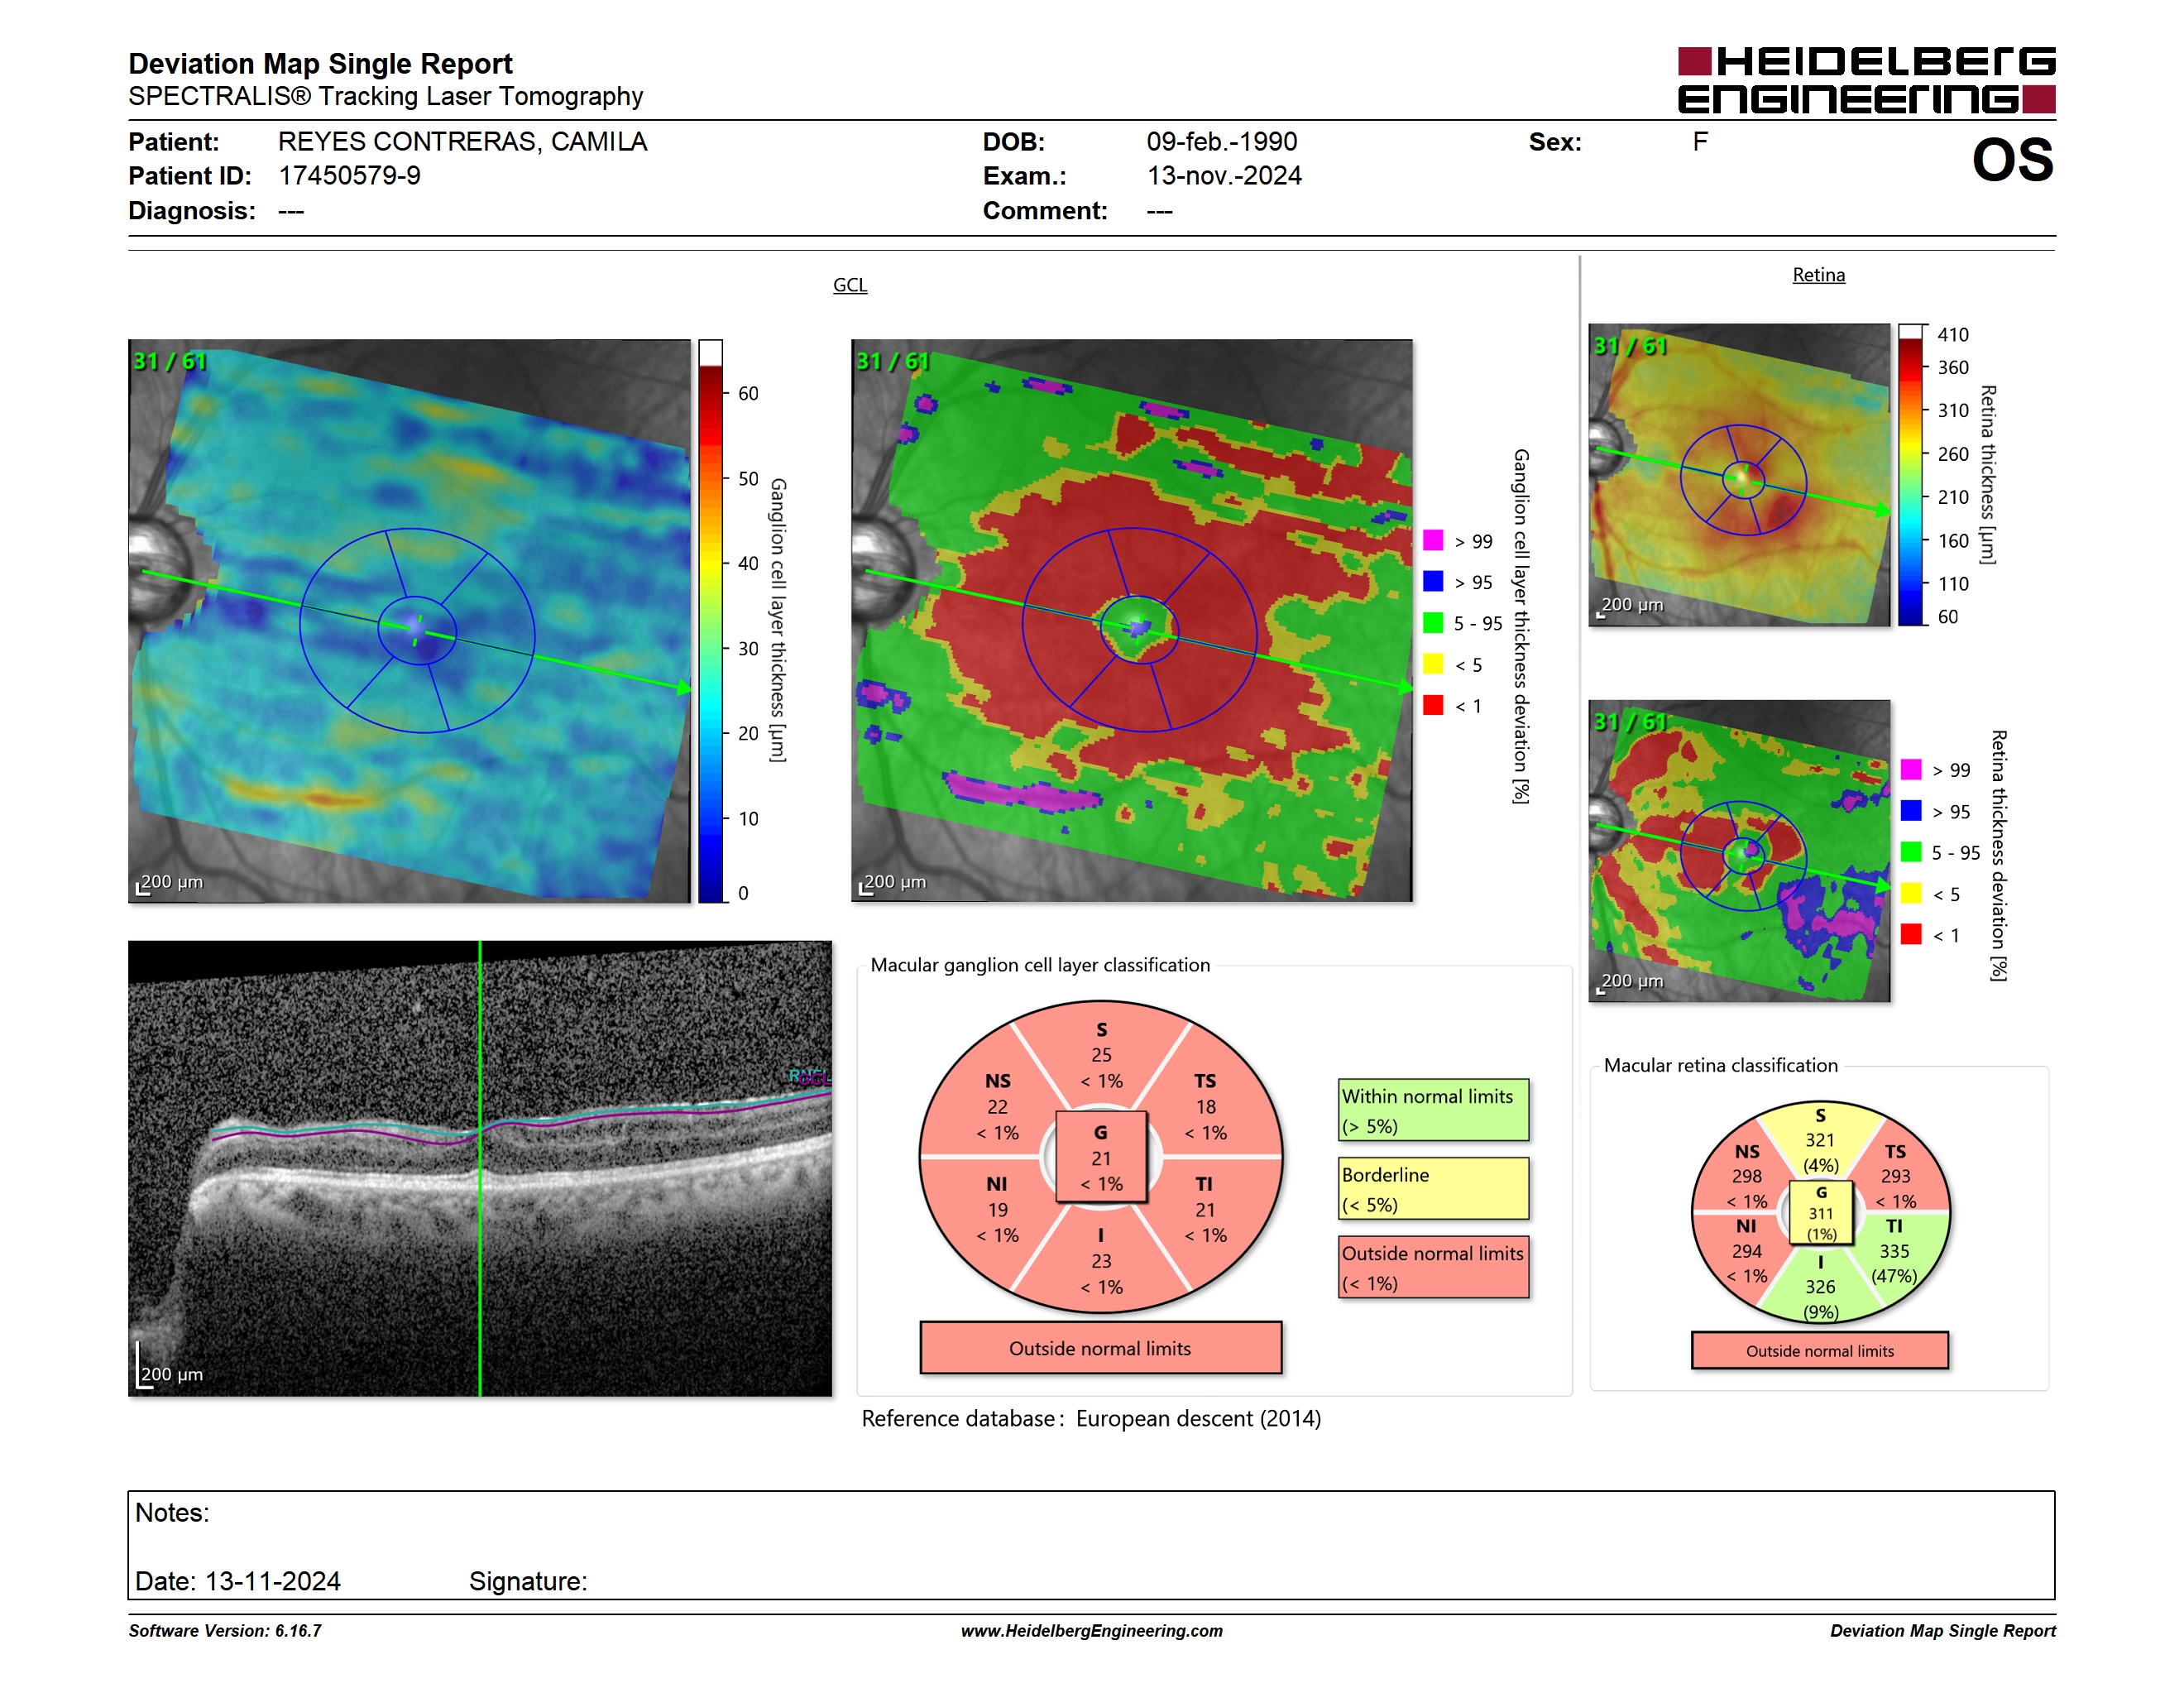
Task: Click red < 1 swatch in retina deviation legend
Action: pos(1911,934)
